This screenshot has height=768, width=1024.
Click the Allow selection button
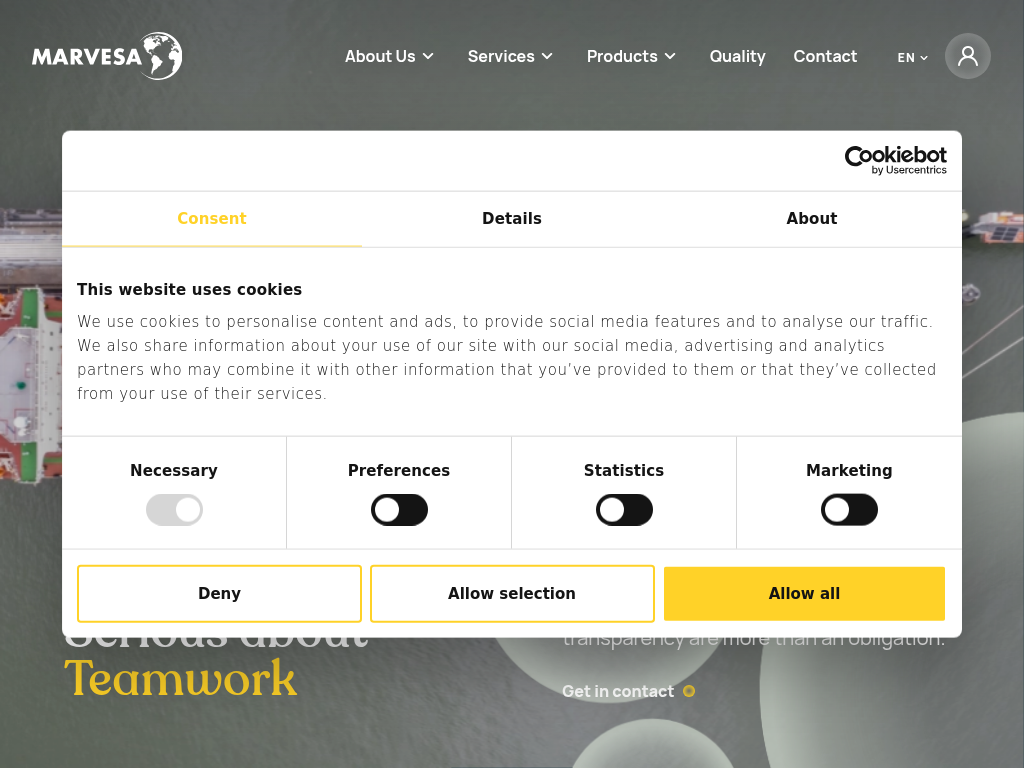click(512, 594)
